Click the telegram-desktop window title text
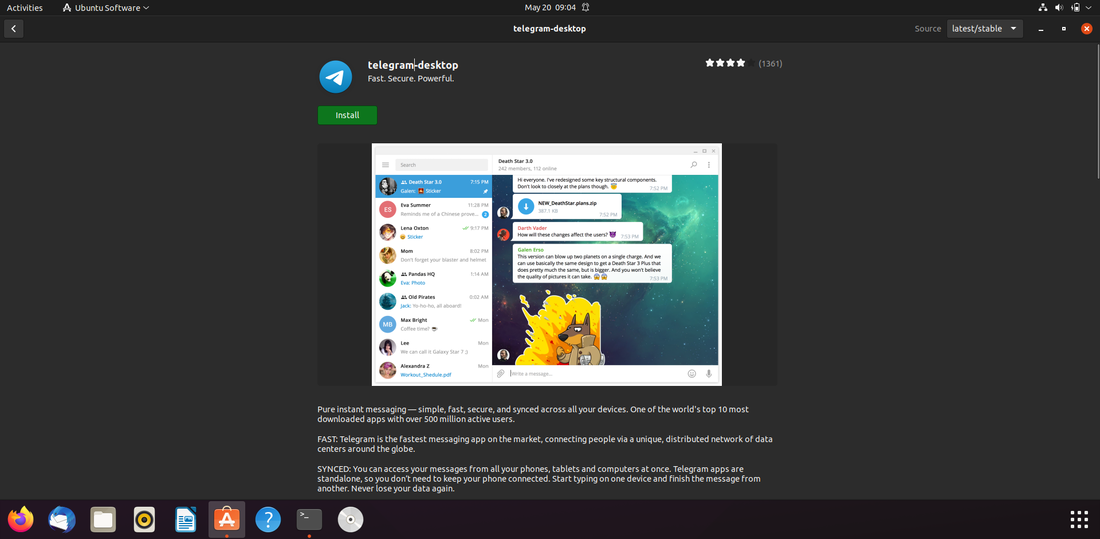 click(549, 29)
